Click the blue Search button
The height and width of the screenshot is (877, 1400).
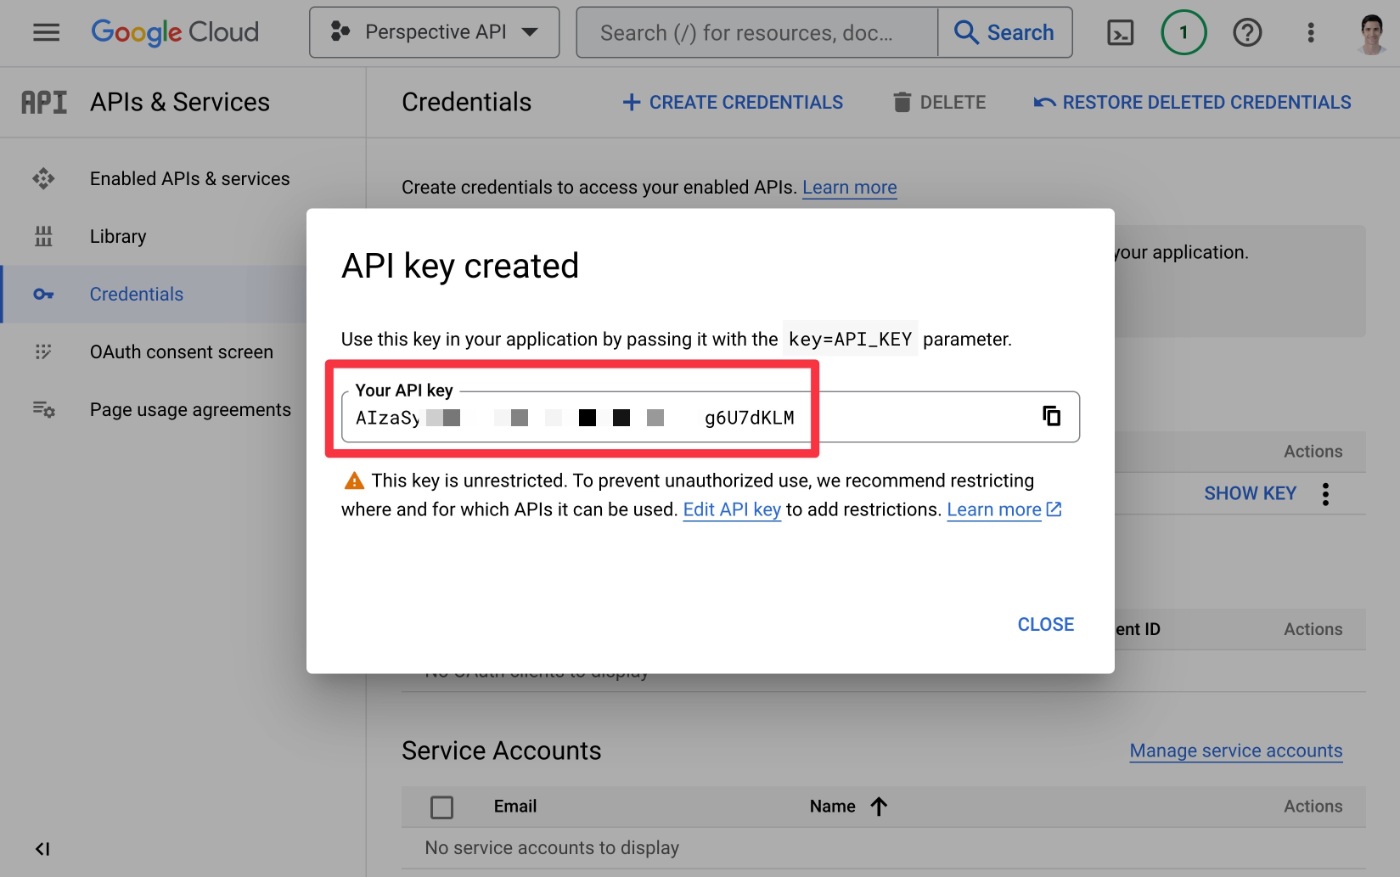[x=1005, y=33]
